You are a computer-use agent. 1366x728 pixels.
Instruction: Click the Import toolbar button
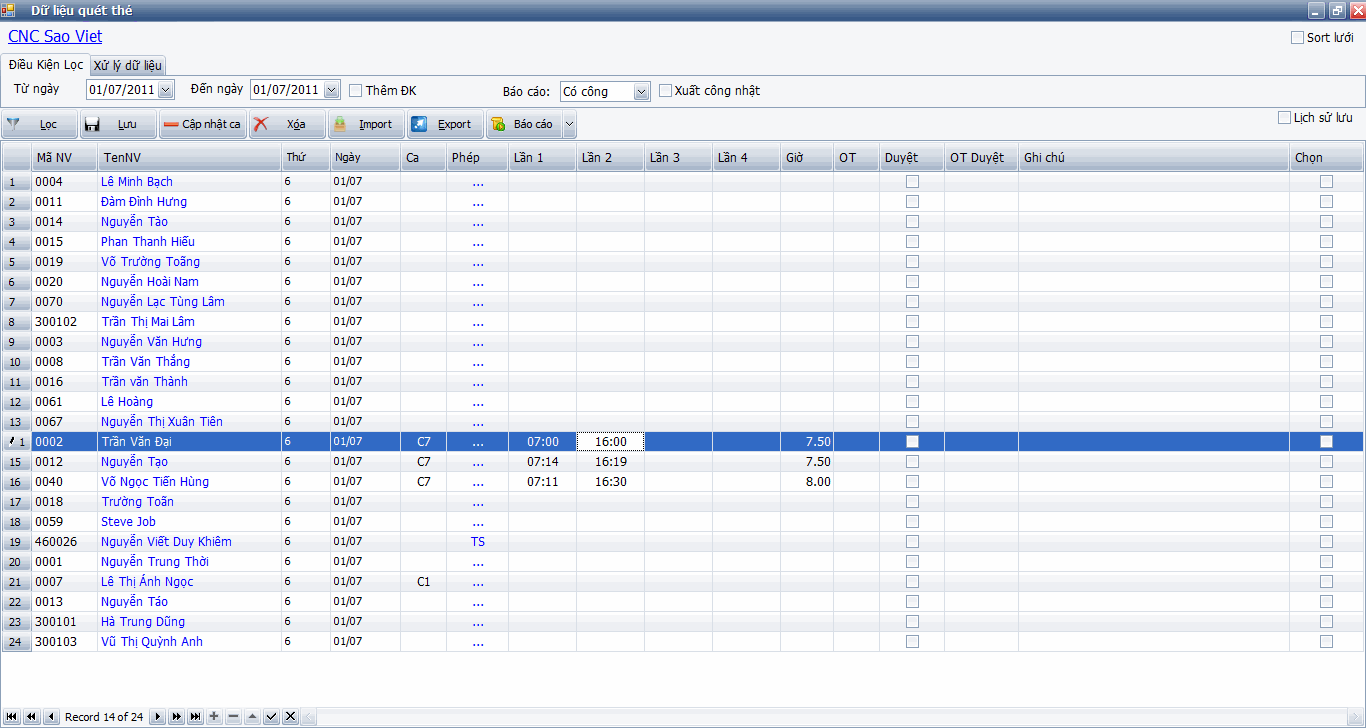[366, 125]
